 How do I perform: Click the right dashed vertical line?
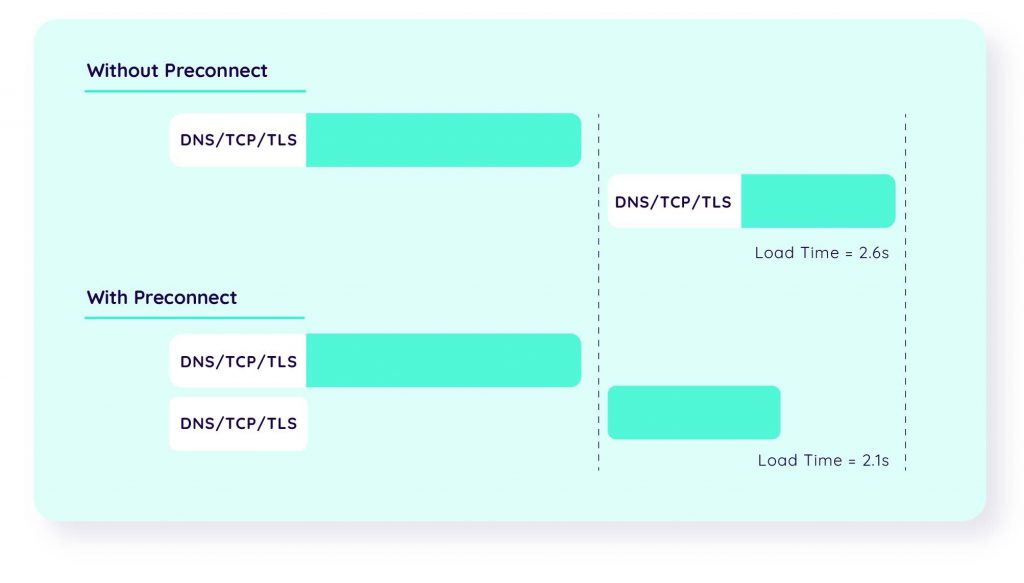click(x=905, y=300)
